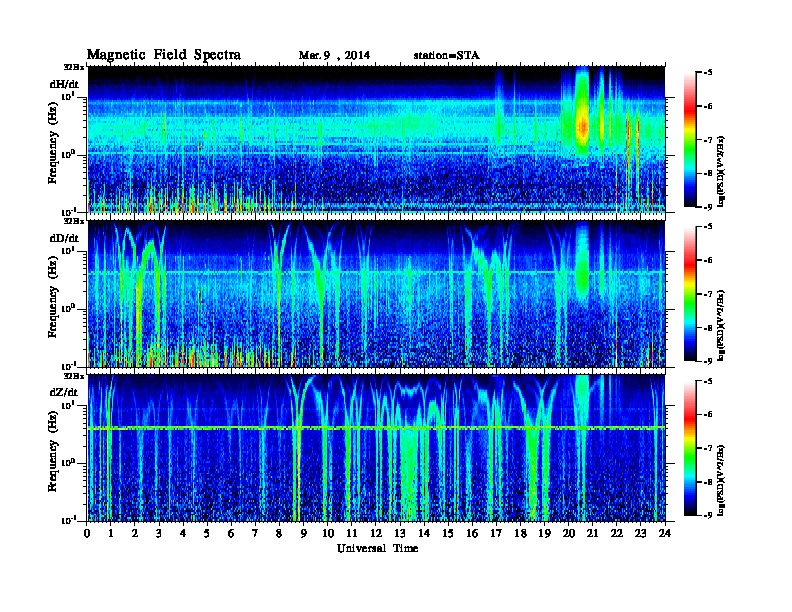
Task: Click the "-8" tick of the dD/dt colorbar
Action: point(708,327)
